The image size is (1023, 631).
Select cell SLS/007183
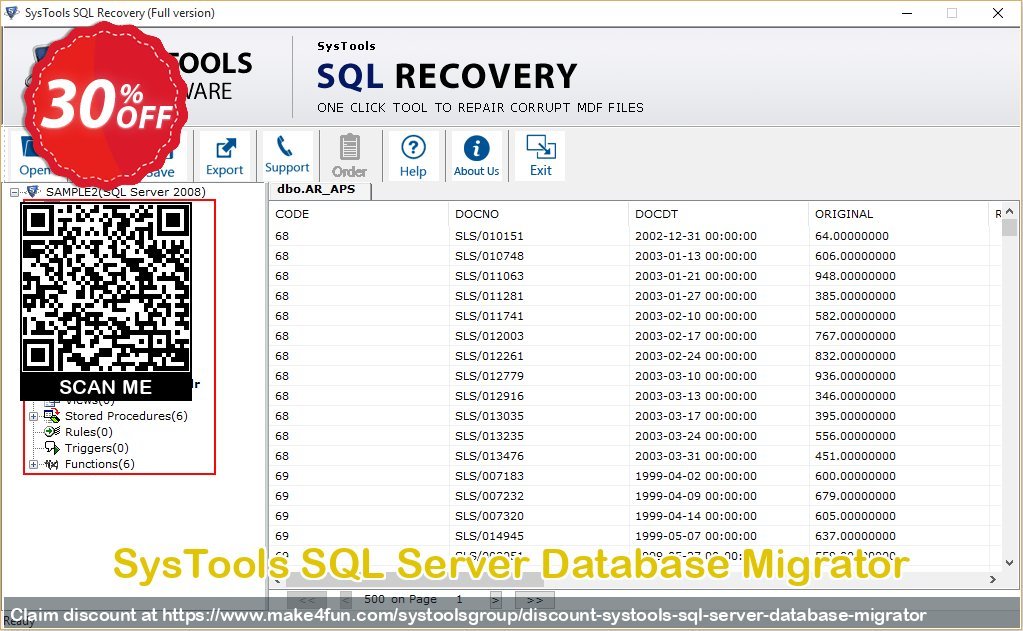tap(489, 476)
